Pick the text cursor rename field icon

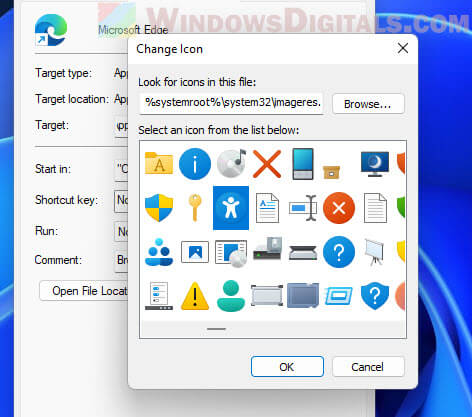coord(303,208)
